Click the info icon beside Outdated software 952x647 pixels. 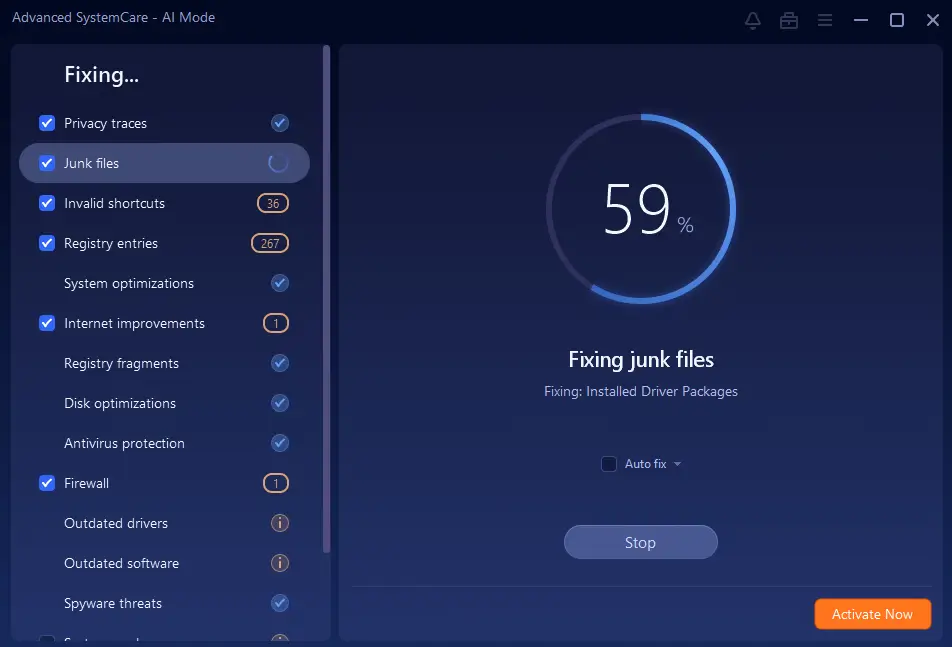click(280, 563)
